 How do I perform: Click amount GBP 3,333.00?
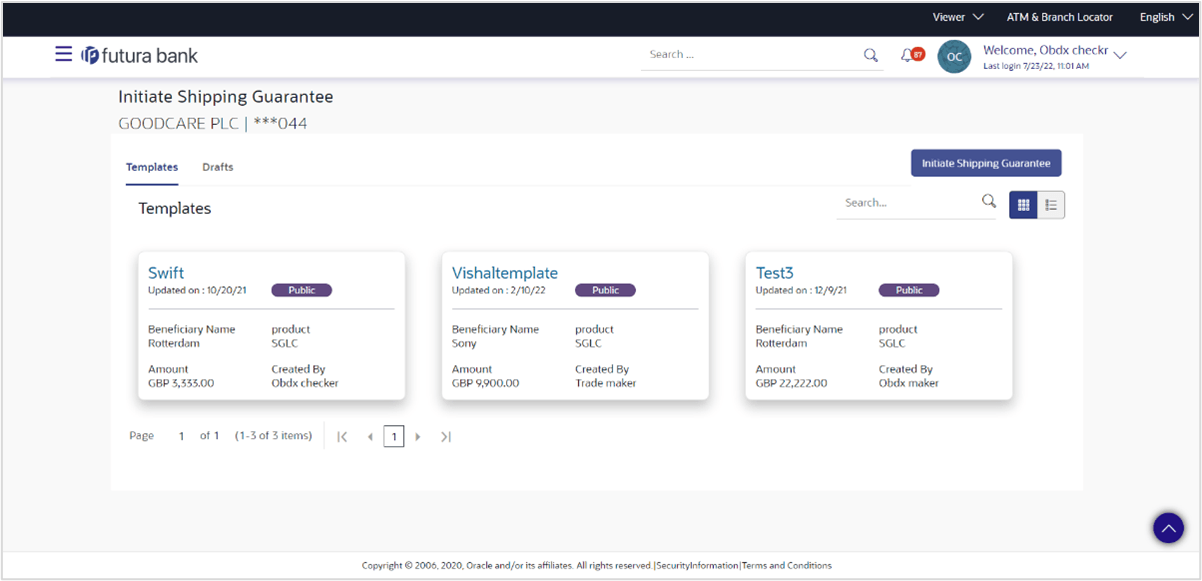[181, 383]
